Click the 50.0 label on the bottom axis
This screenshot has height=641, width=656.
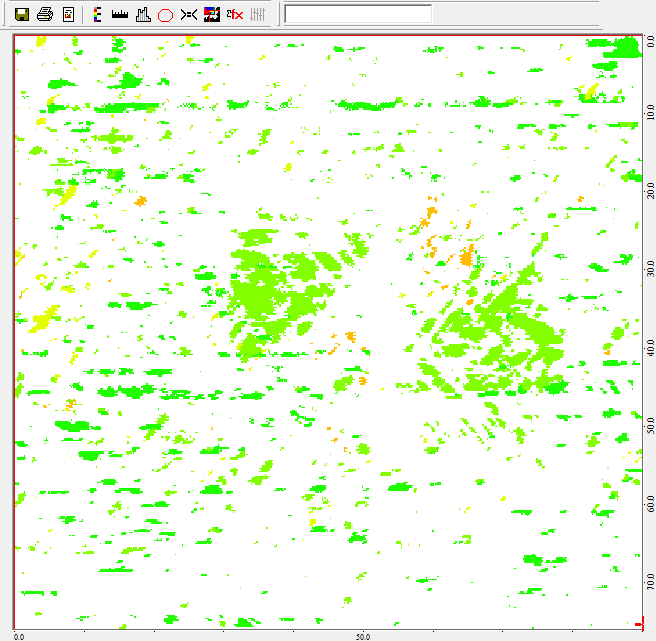[x=363, y=636]
